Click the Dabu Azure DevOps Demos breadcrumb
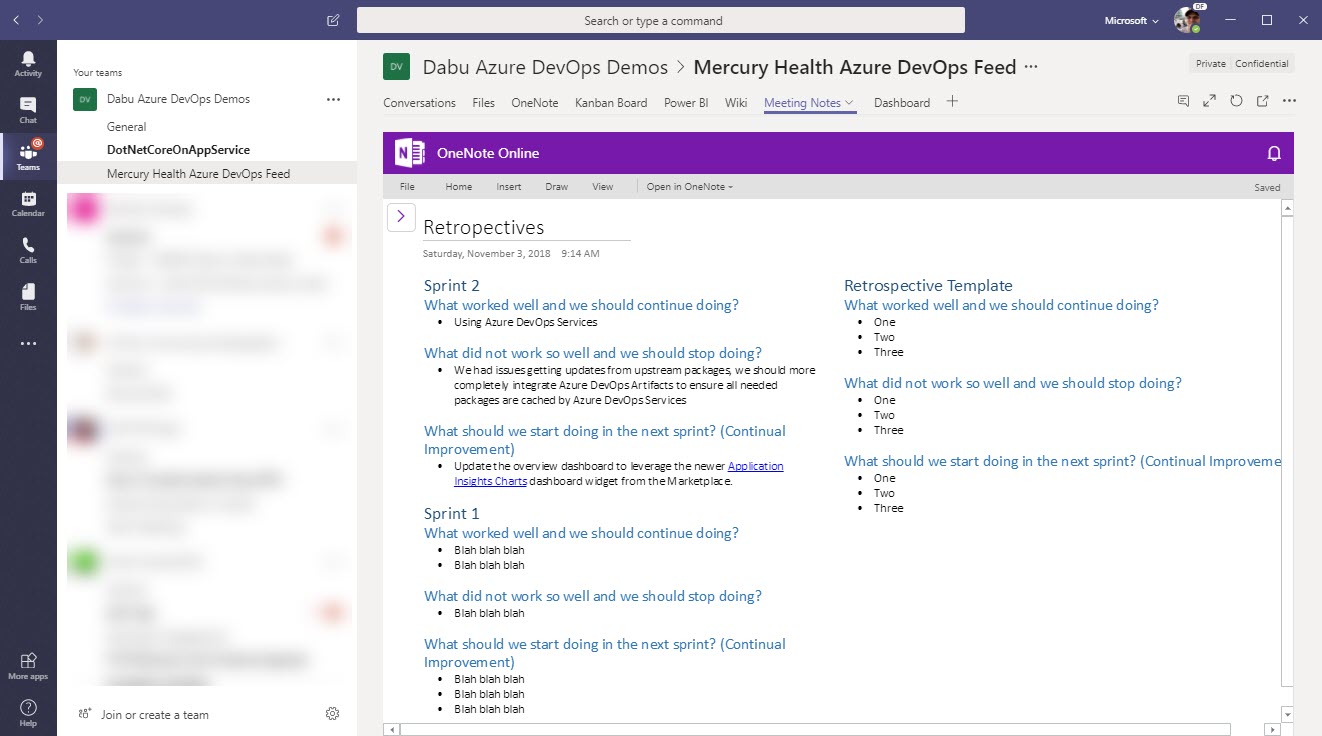 click(x=545, y=67)
